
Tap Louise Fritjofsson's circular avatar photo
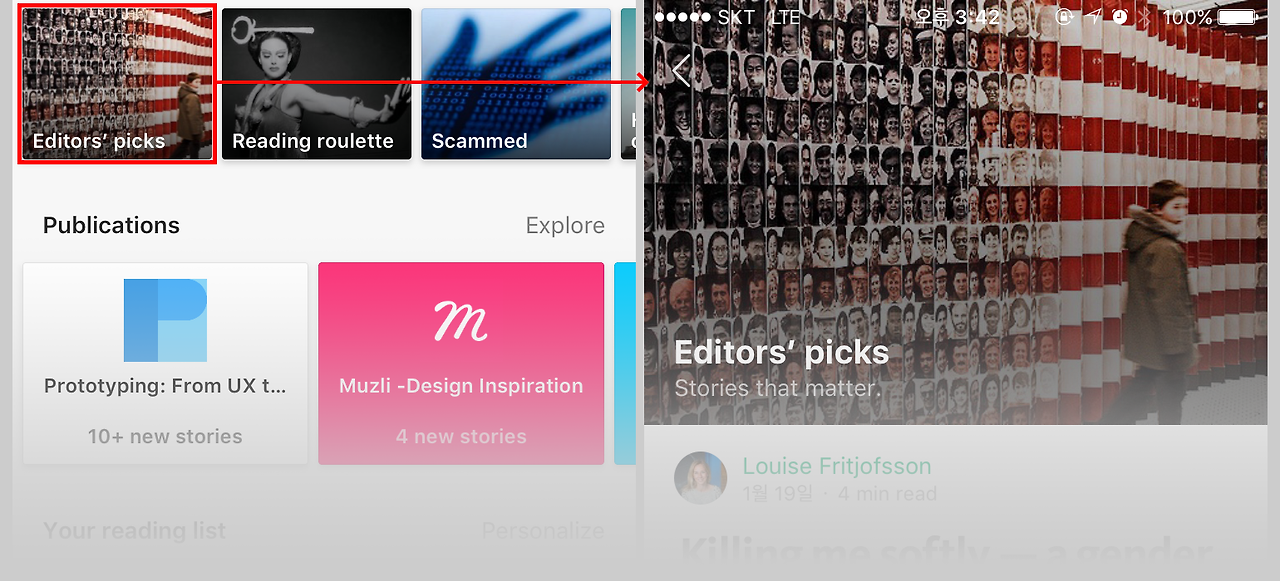point(701,478)
